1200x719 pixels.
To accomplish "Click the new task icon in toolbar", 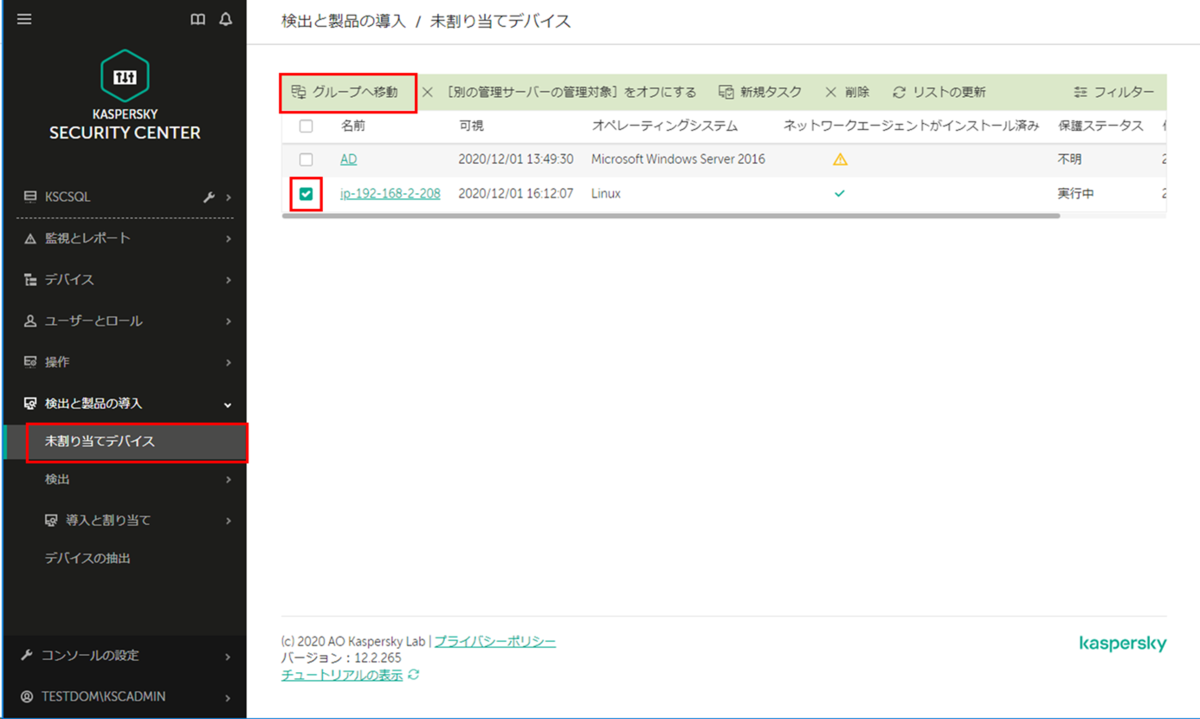I will [725, 92].
